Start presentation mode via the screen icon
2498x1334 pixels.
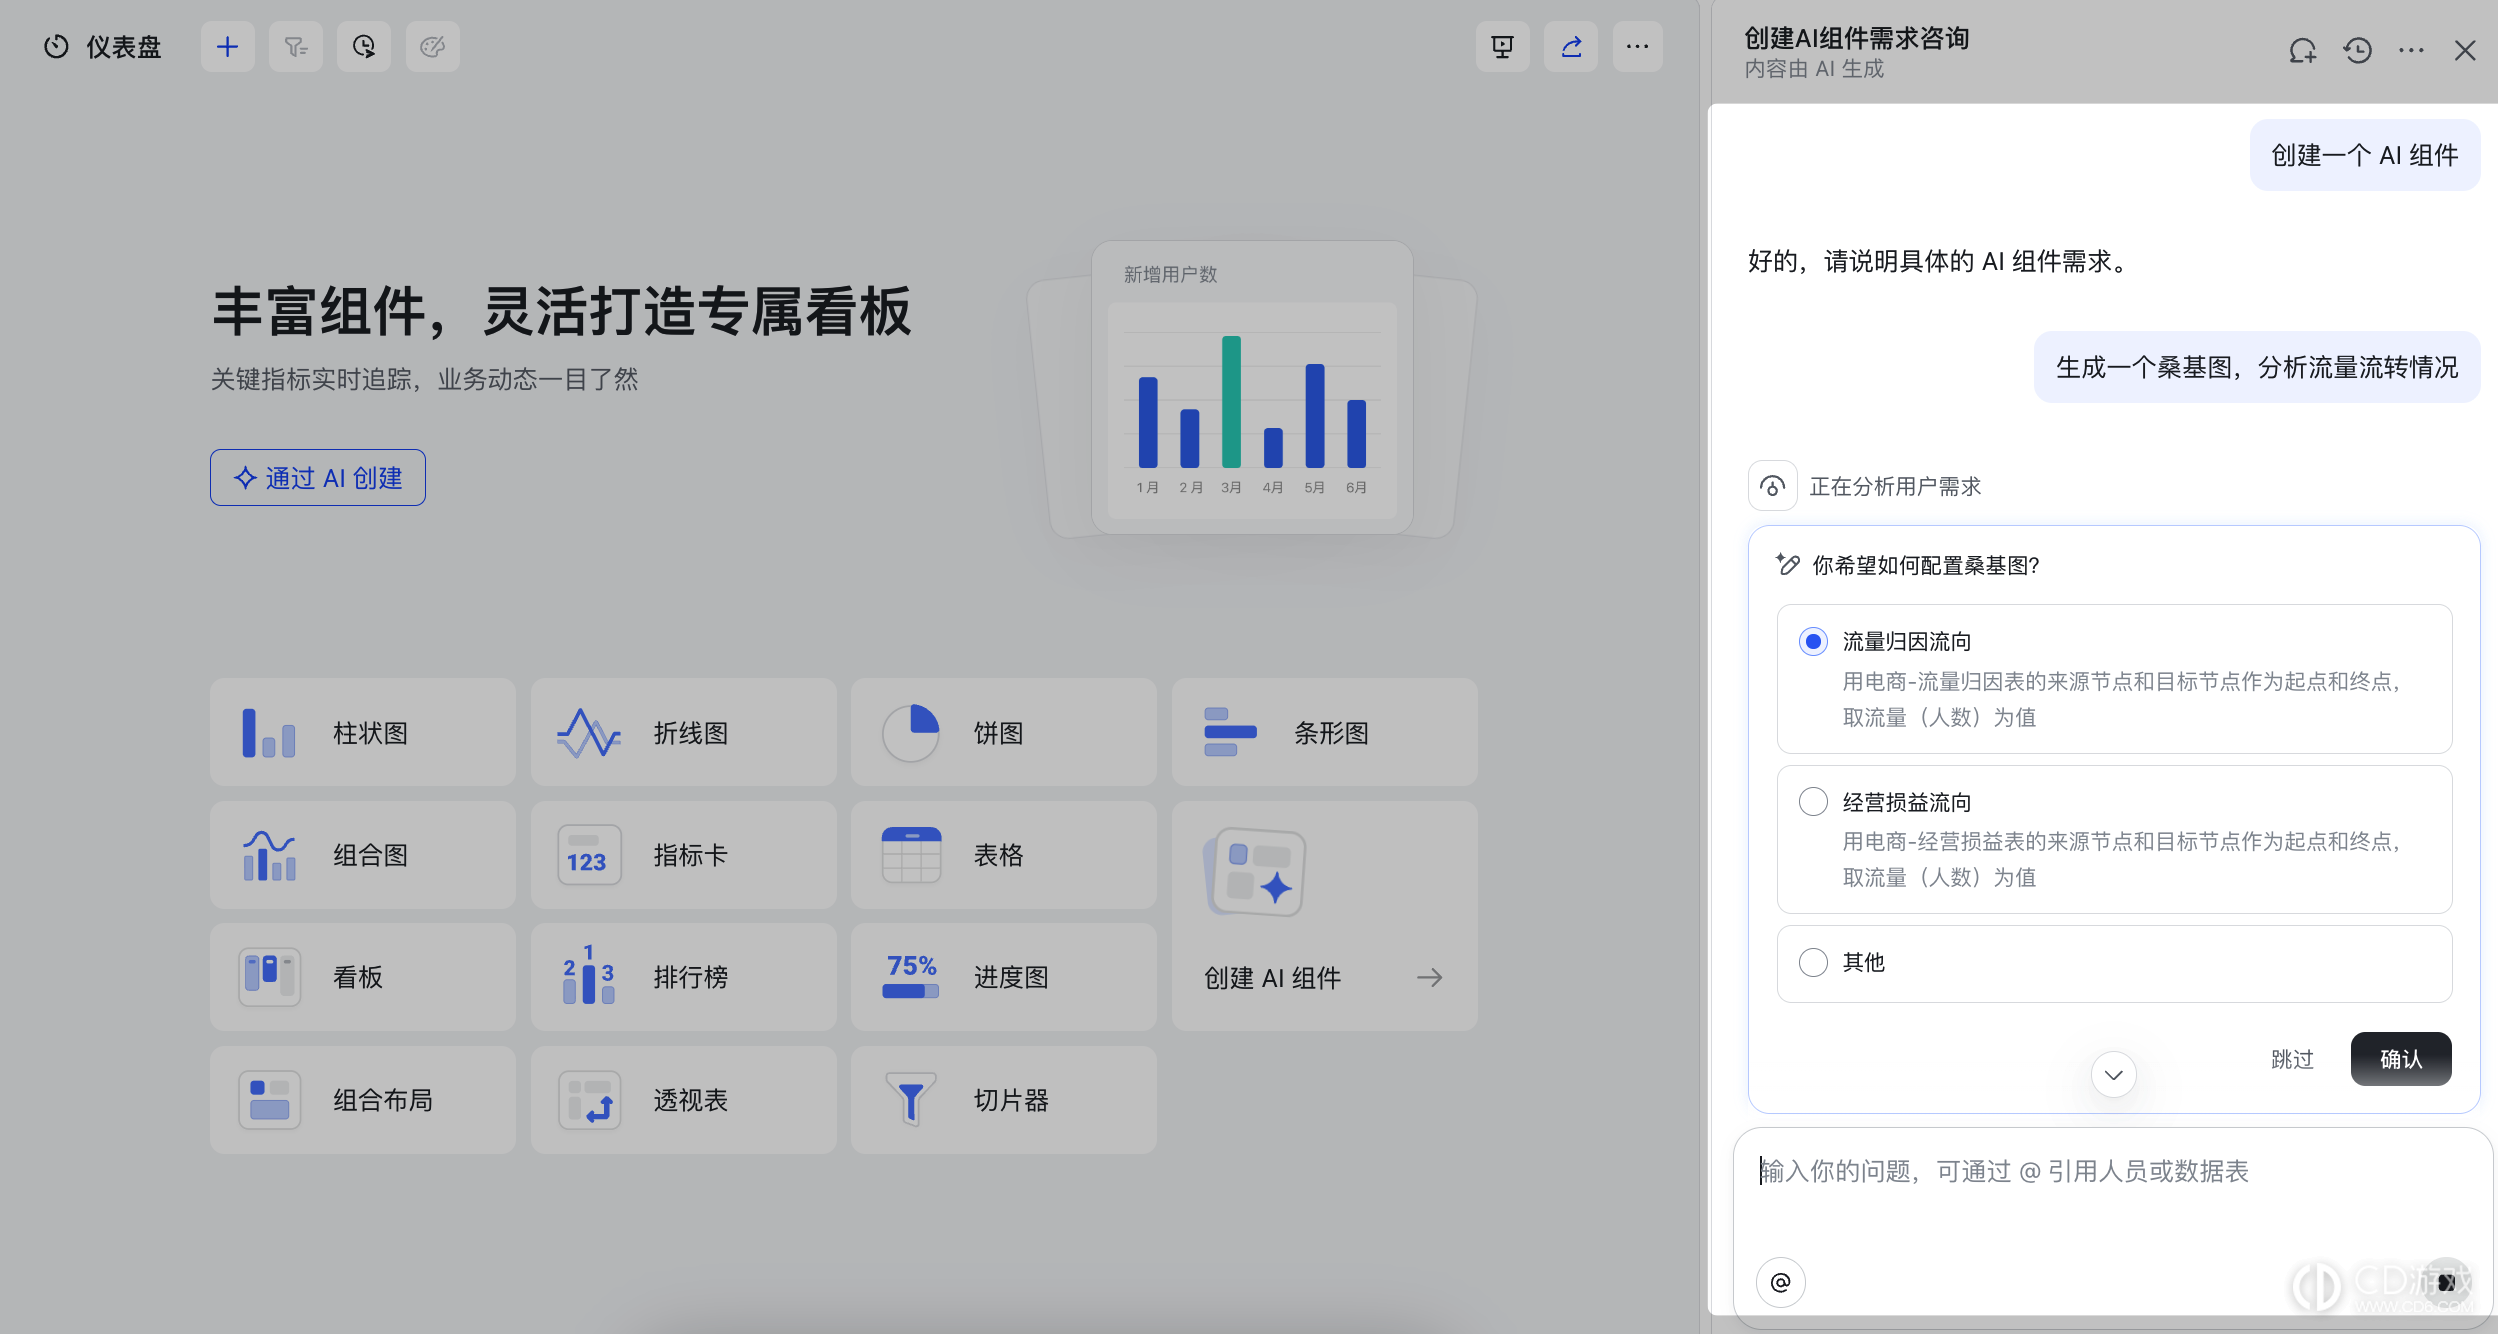[1502, 47]
